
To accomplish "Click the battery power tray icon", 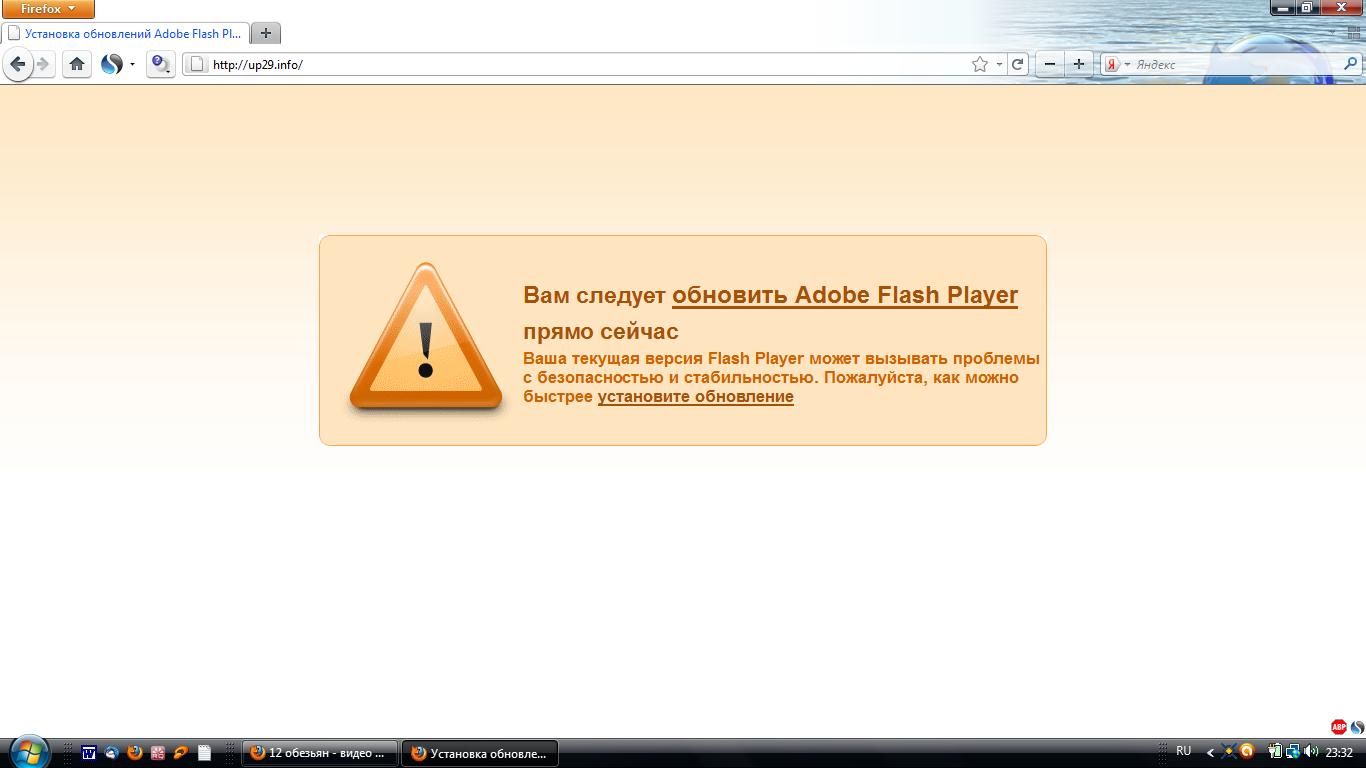I will [1275, 752].
